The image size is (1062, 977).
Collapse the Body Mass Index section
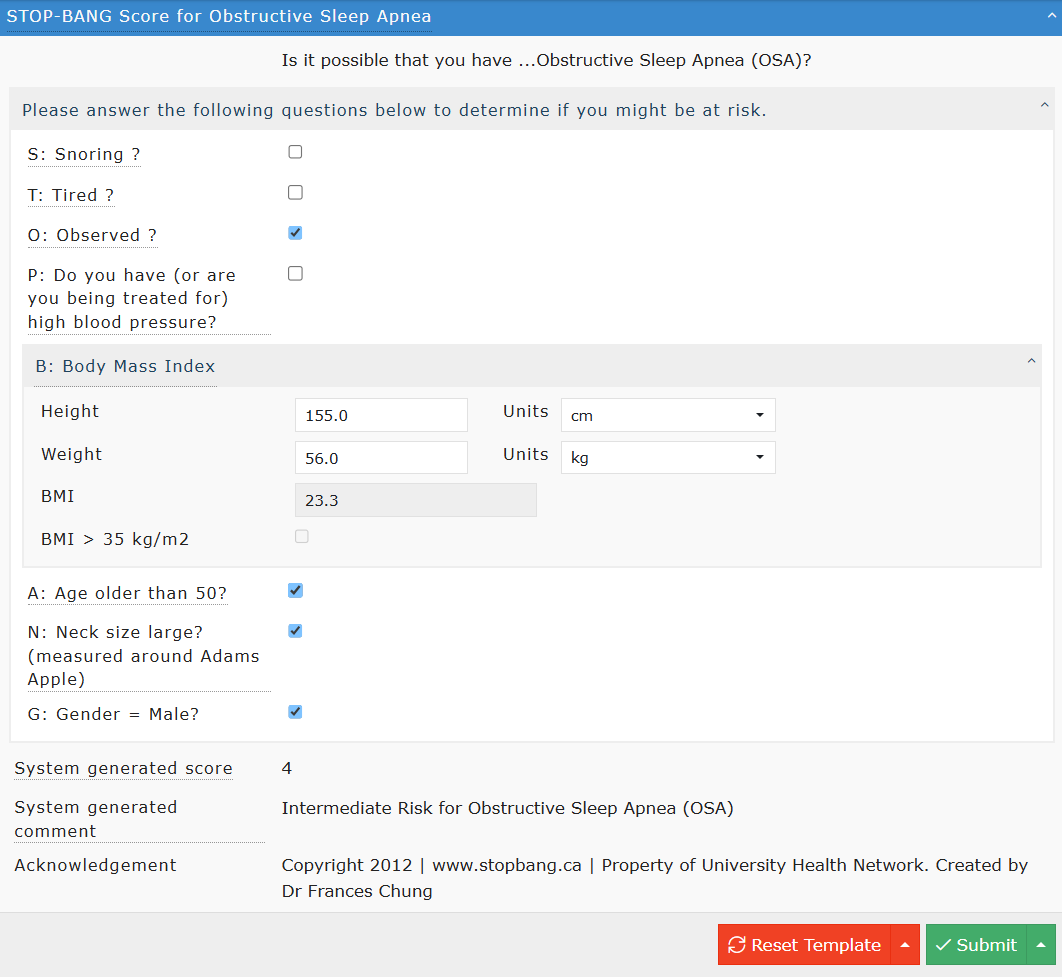[1031, 362]
